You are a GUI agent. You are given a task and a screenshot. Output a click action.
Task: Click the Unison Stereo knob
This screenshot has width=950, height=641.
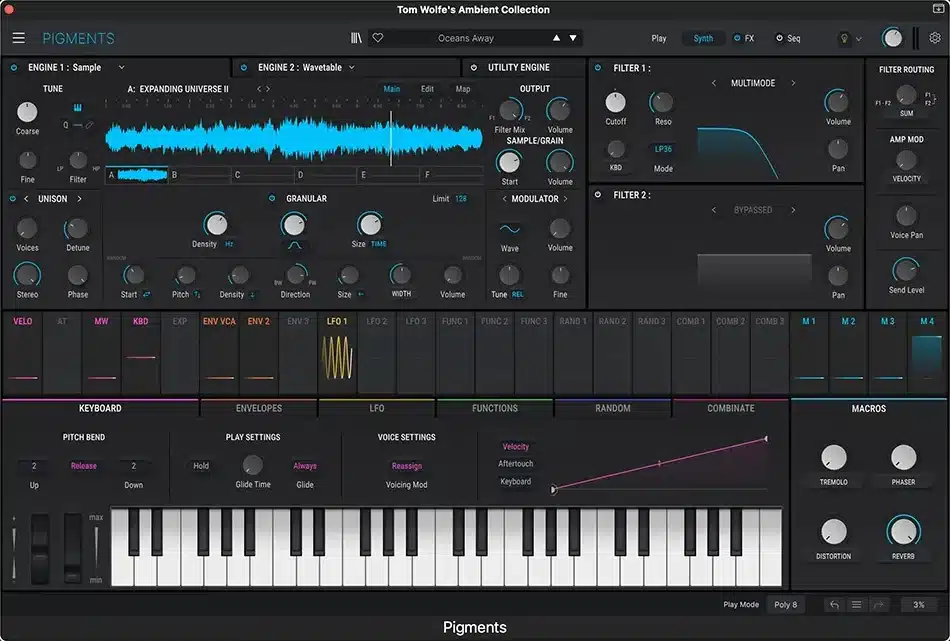click(27, 275)
